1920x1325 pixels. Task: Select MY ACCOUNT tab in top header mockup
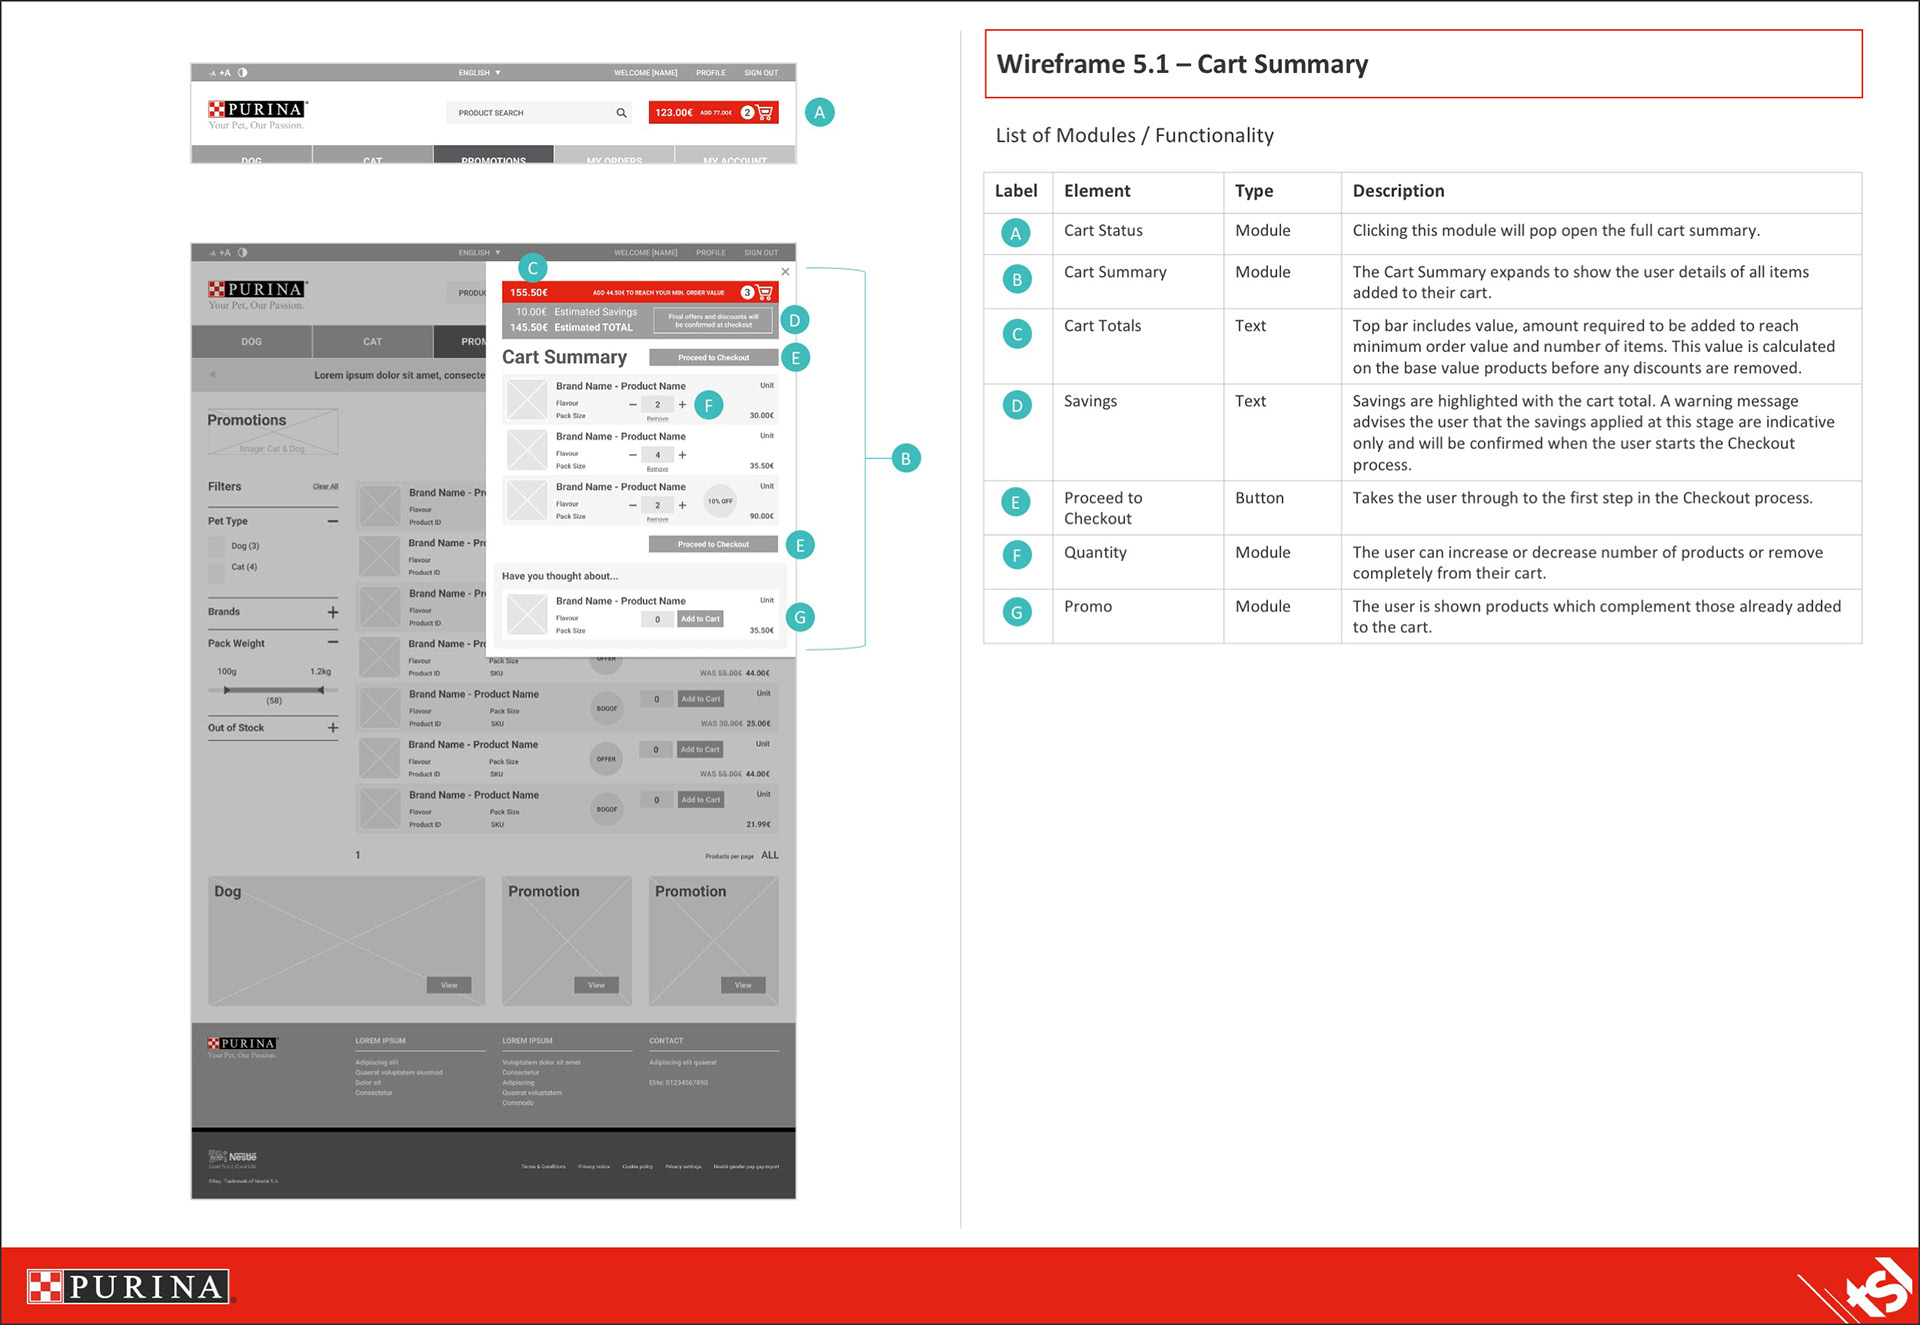click(x=735, y=155)
